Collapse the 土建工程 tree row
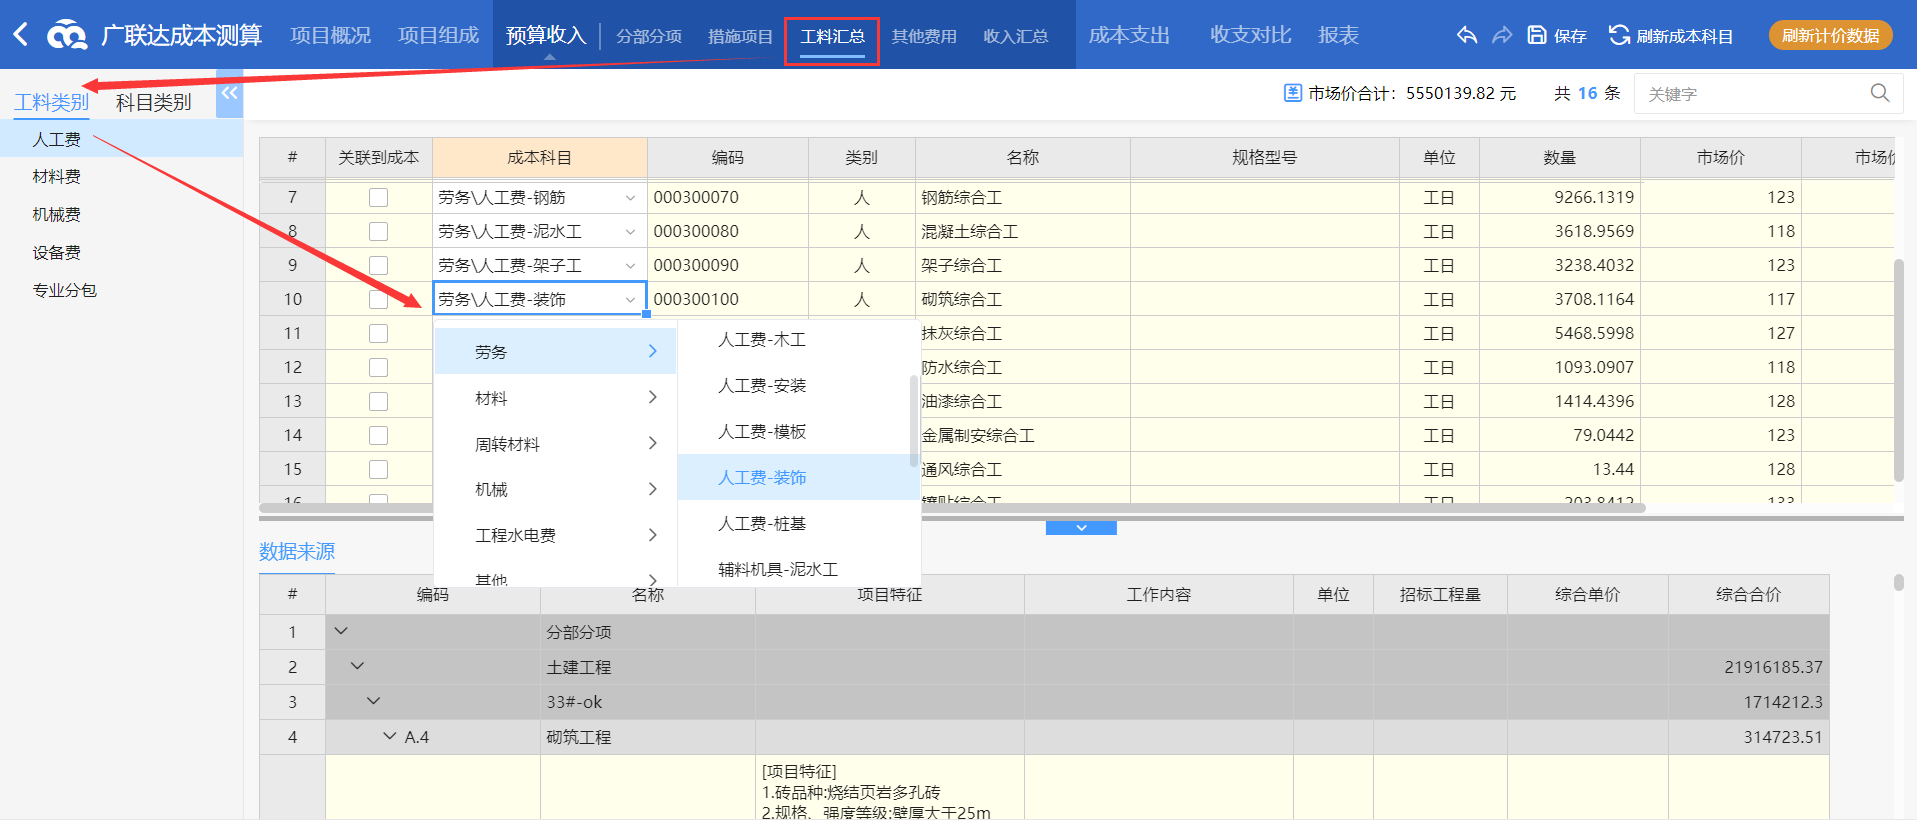1917x820 pixels. pos(357,666)
